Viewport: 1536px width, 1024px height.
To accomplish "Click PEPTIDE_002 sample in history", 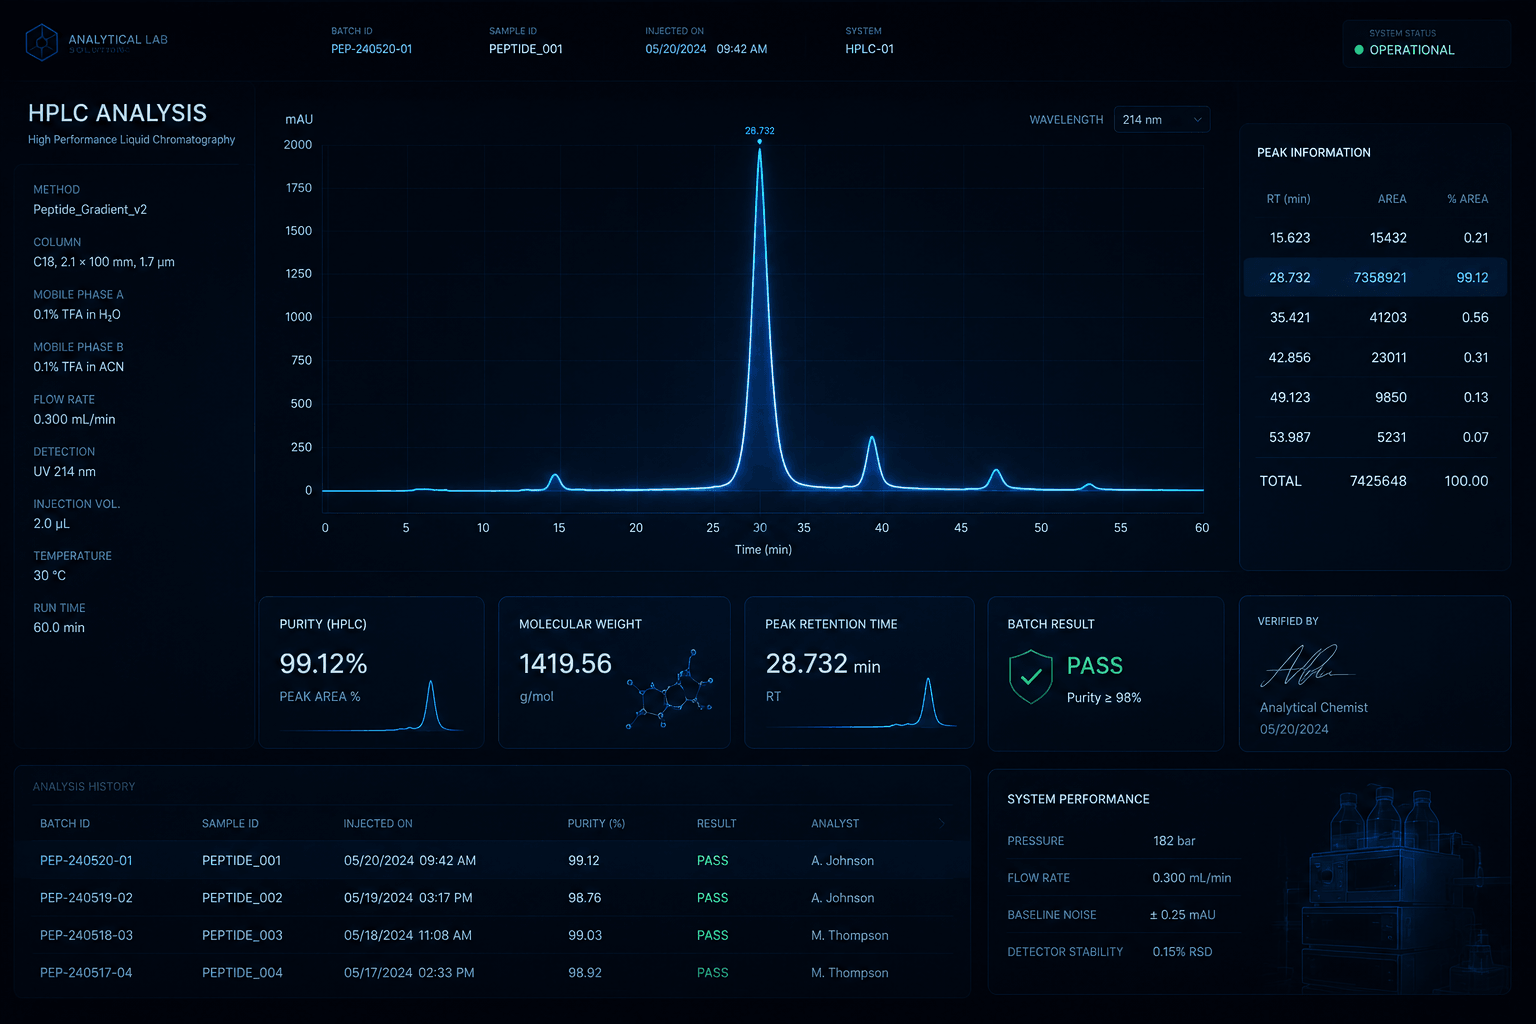I will tap(242, 898).
